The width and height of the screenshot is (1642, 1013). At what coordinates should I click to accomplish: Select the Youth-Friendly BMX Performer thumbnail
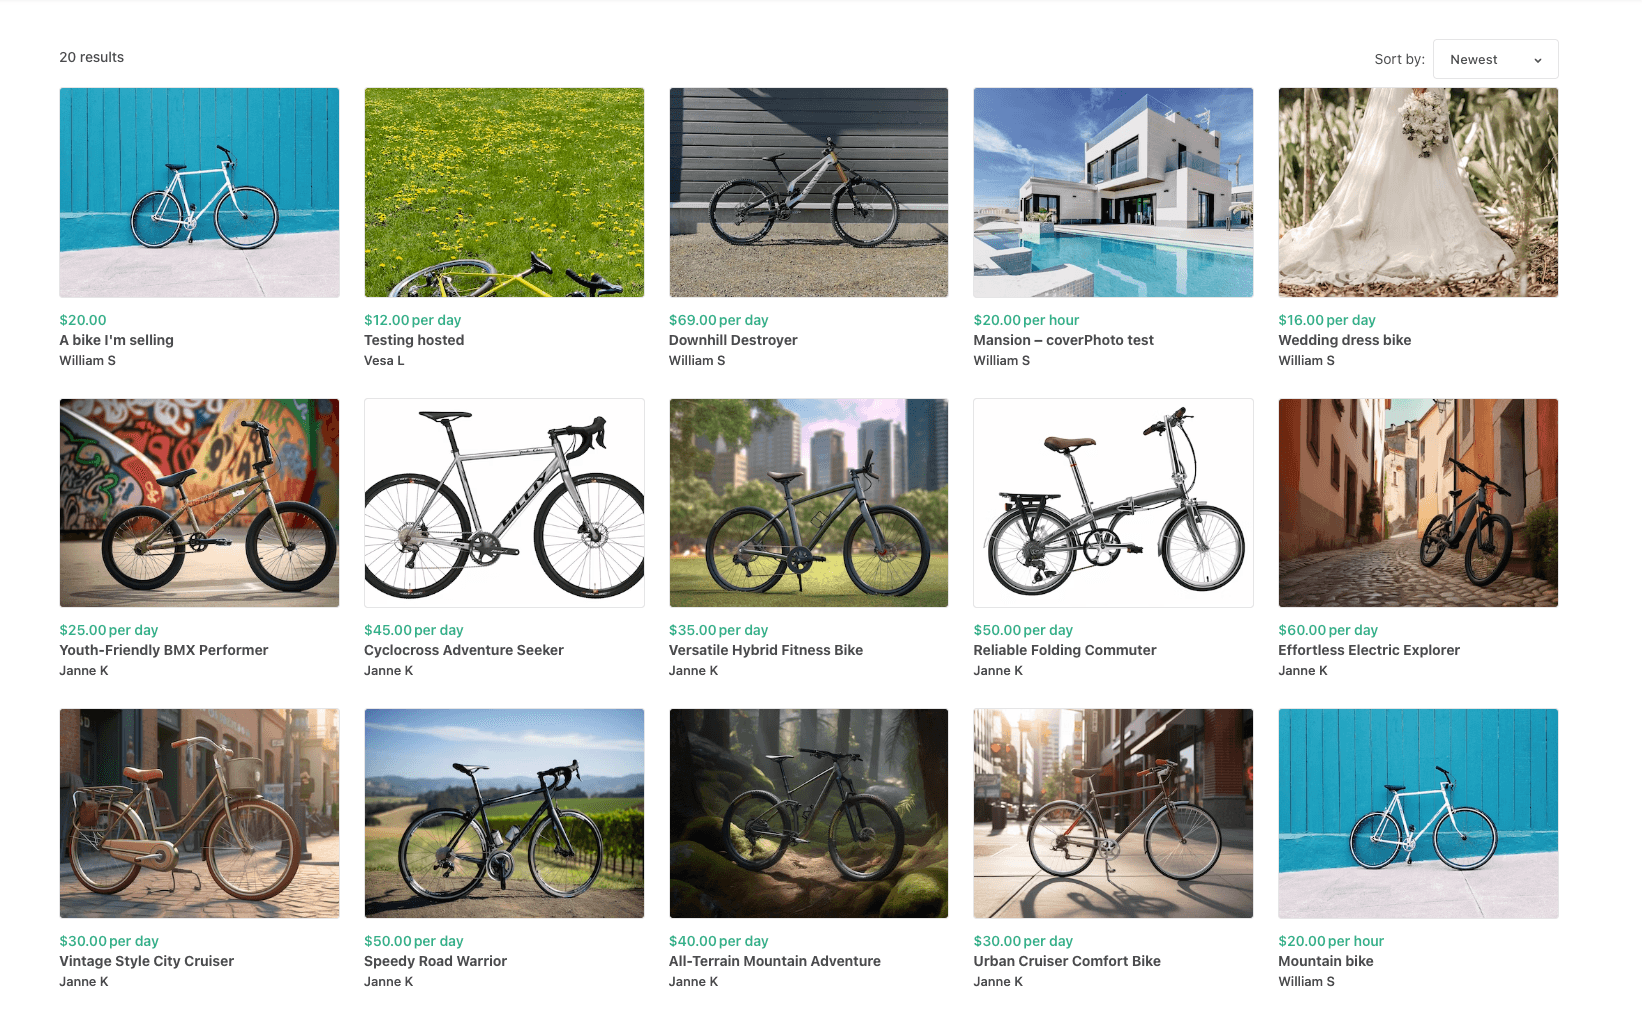coord(199,503)
